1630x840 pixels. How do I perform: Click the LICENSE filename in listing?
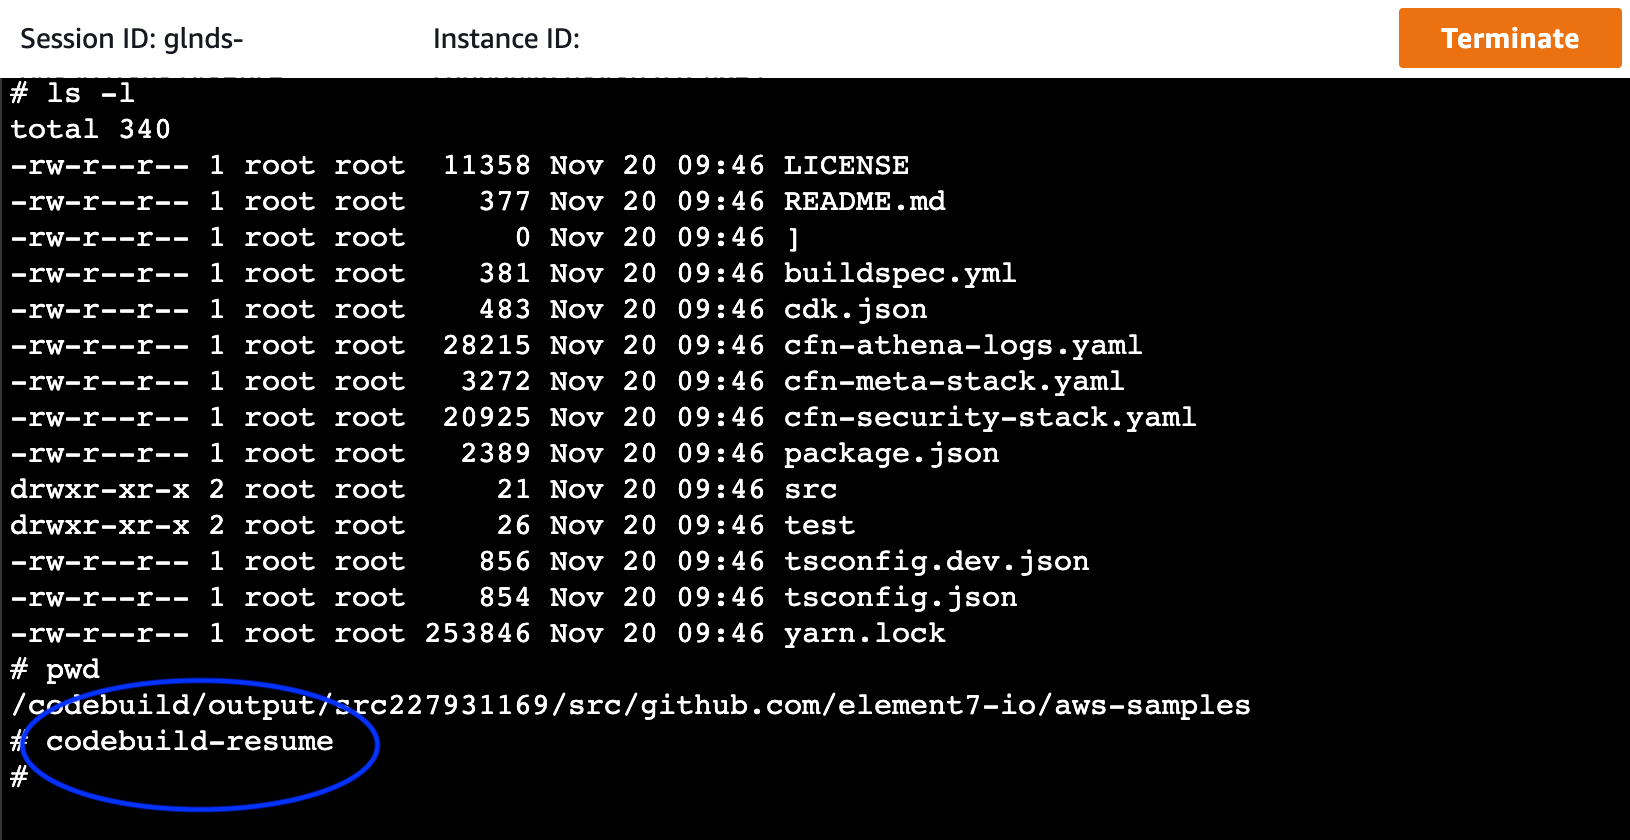846,165
